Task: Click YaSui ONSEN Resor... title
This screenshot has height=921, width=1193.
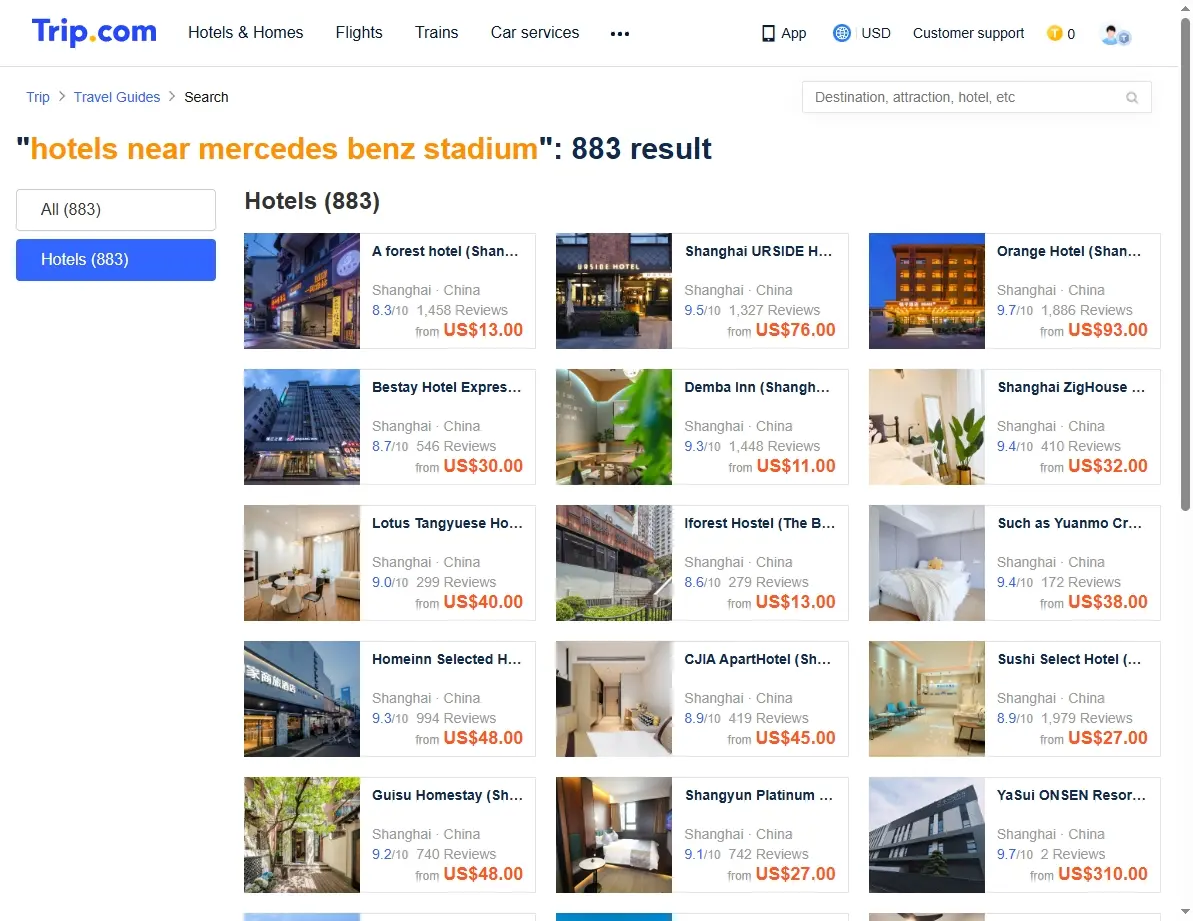Action: (x=1071, y=796)
